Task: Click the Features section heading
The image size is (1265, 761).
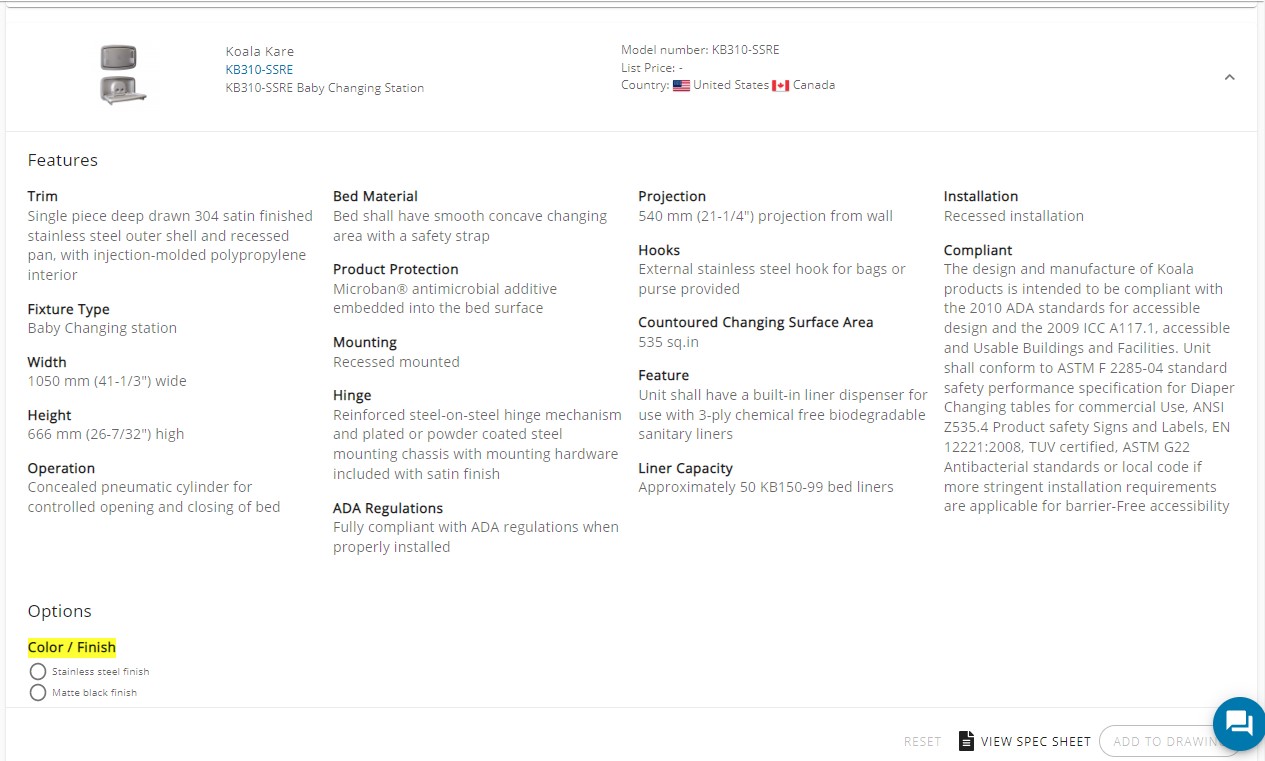Action: tap(63, 160)
